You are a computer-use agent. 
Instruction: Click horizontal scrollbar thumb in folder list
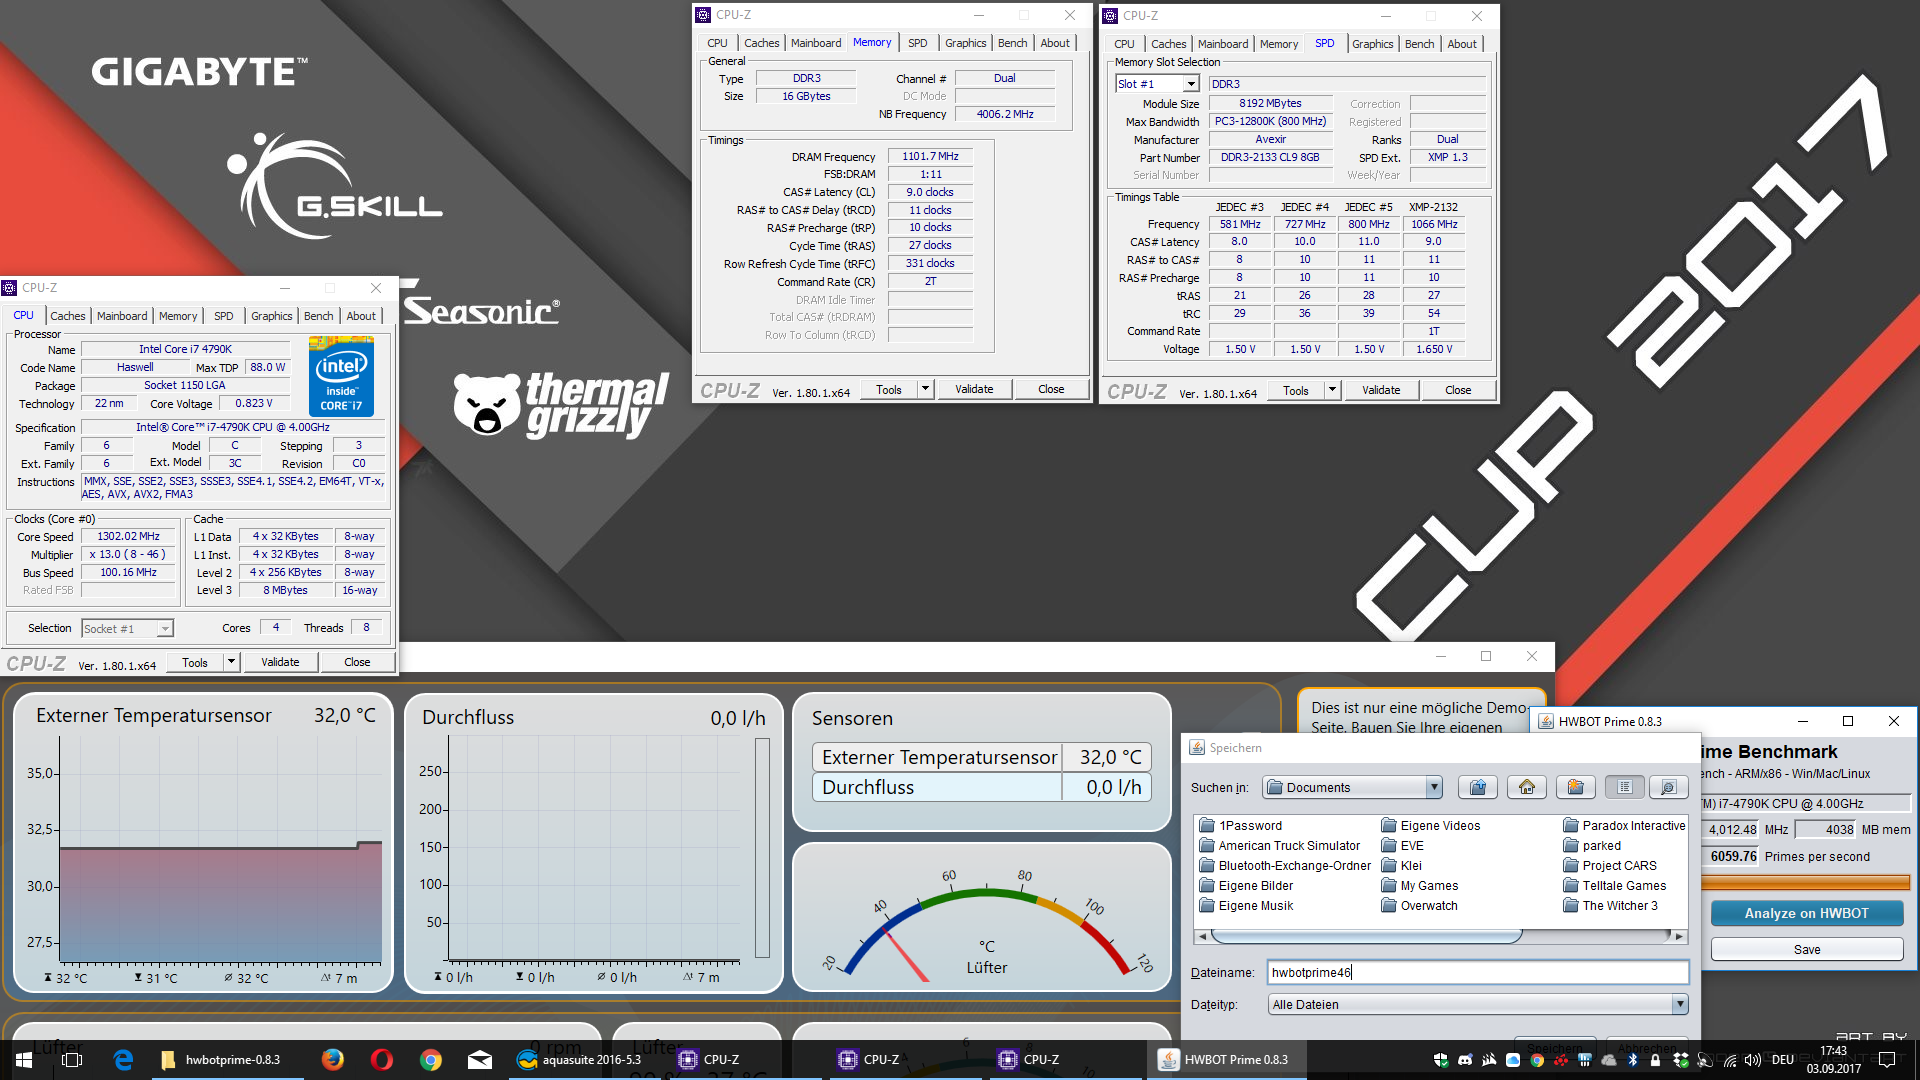pyautogui.click(x=1366, y=936)
